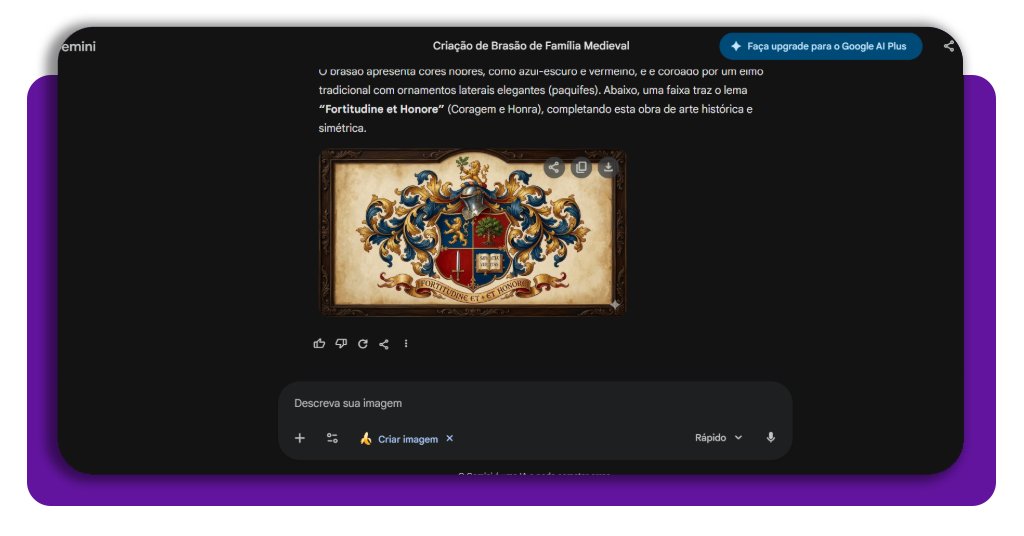
Task: Regenerate the response
Action: [x=362, y=343]
